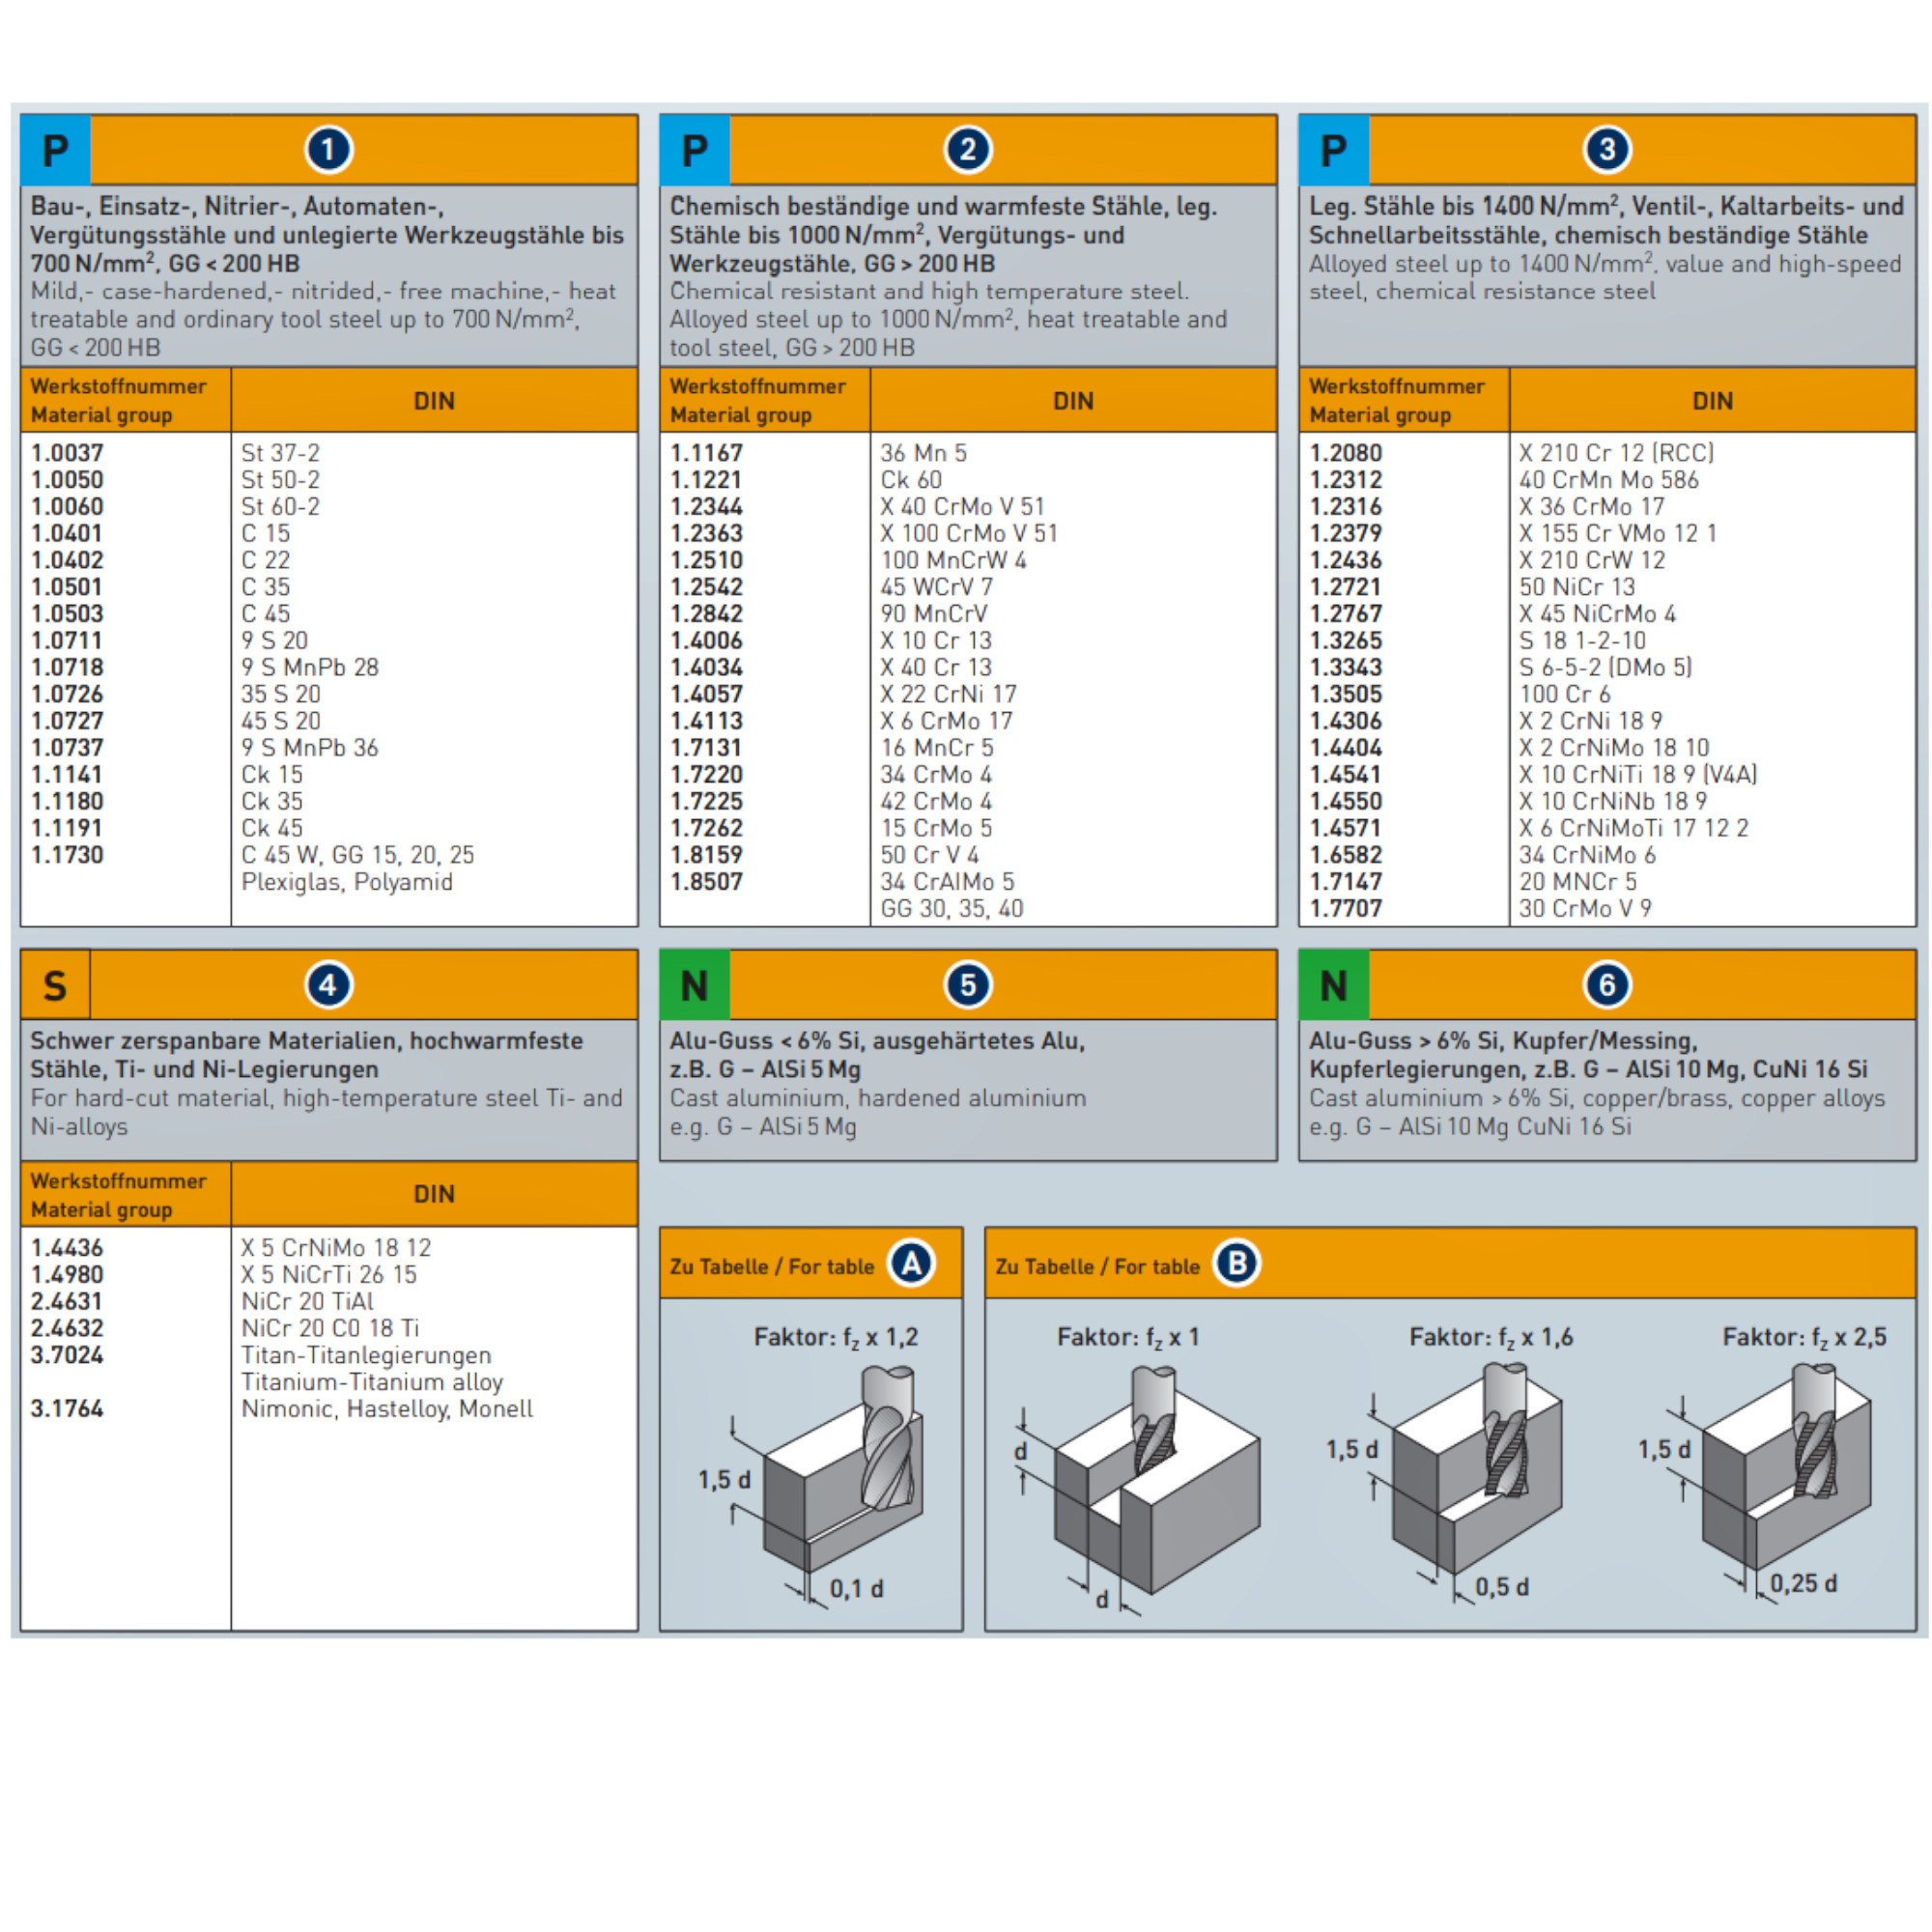Click the '30 CrMo V 9' entry

pyautogui.click(x=1586, y=909)
